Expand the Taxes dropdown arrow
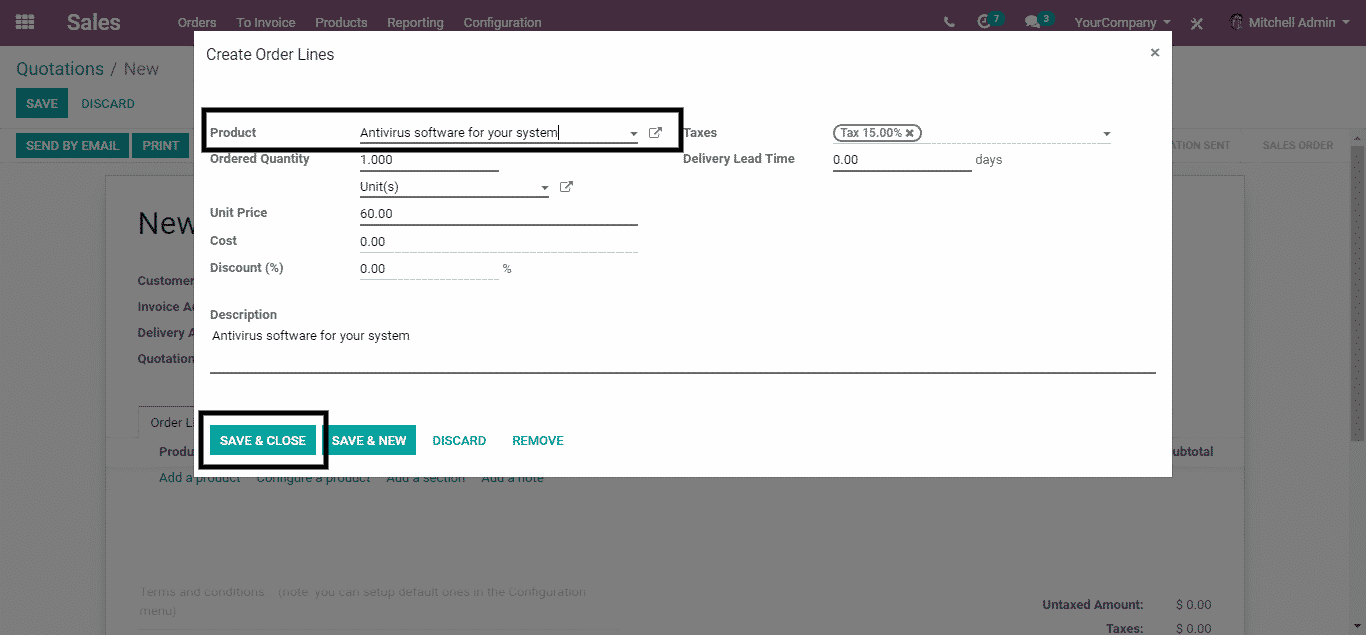Screen dimensions: 1366x635 point(1106,134)
